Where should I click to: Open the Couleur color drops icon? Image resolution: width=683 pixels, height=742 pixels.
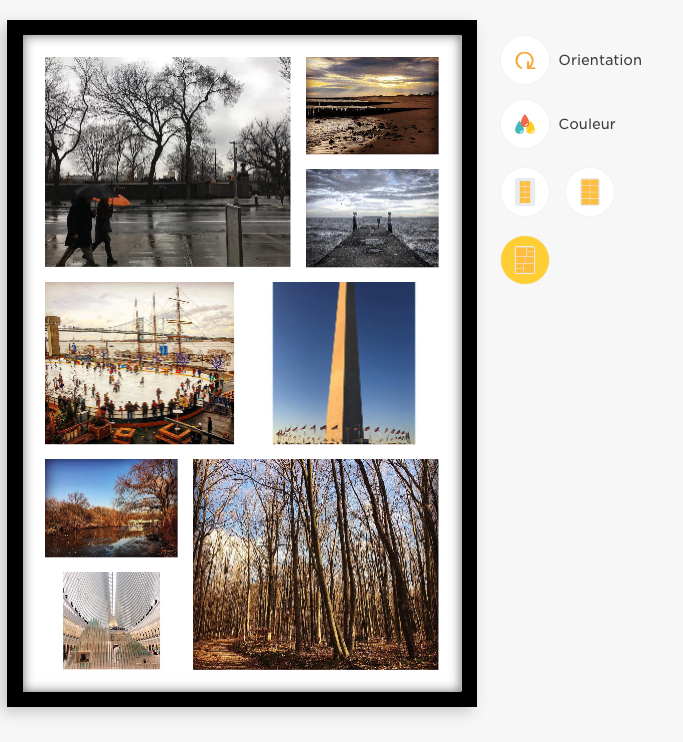click(524, 124)
